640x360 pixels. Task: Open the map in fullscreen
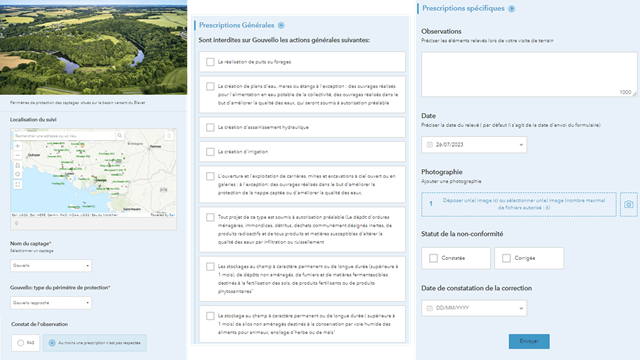[x=18, y=184]
